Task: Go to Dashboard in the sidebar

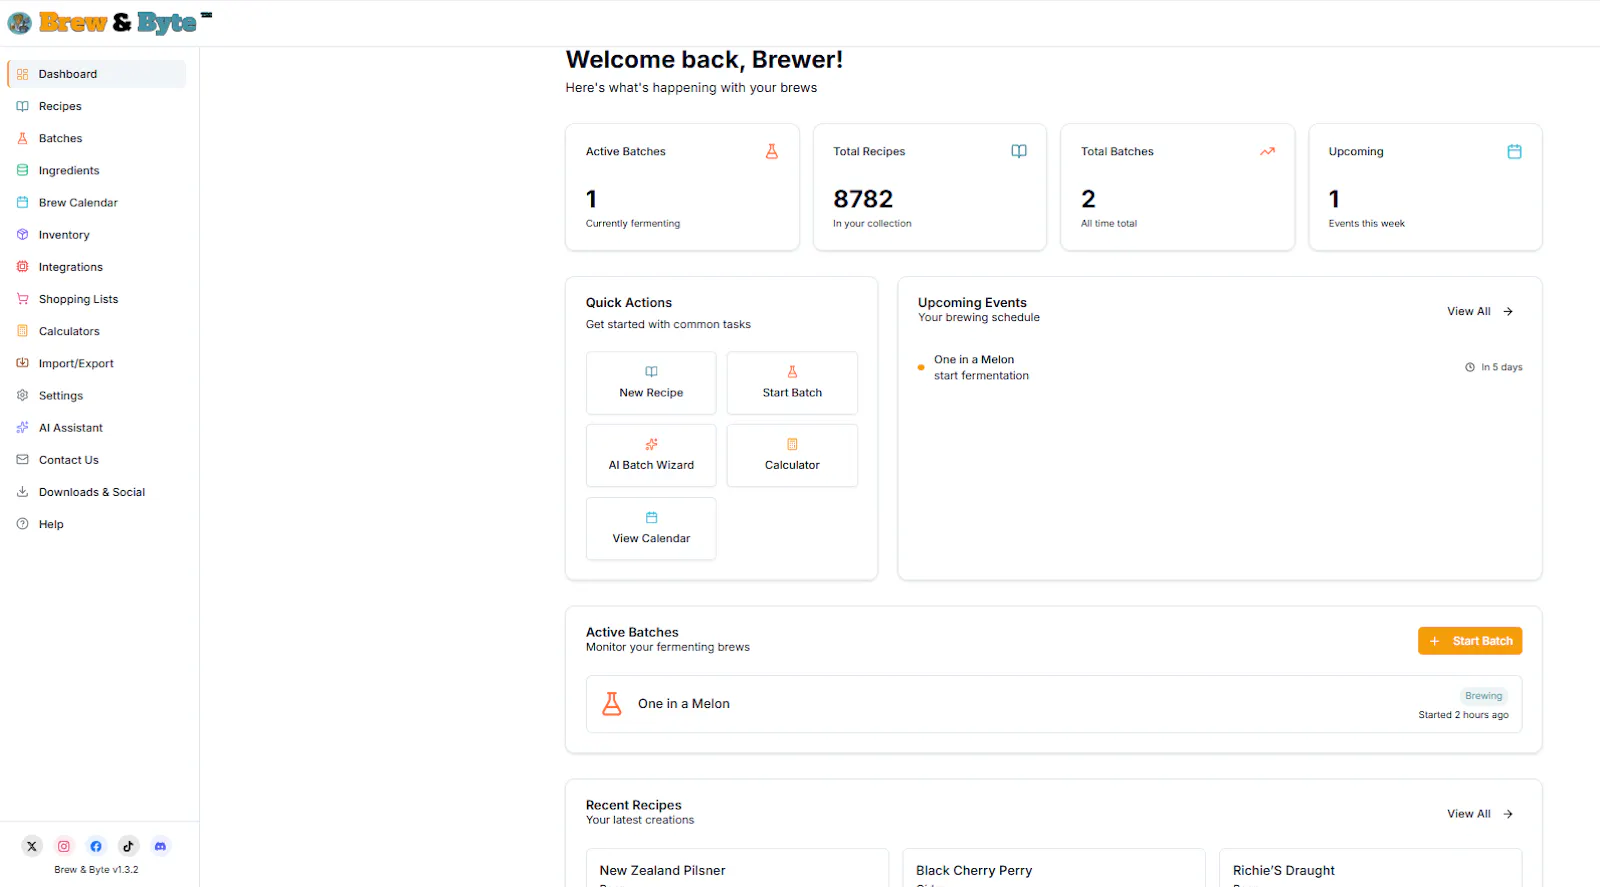Action: (x=97, y=74)
